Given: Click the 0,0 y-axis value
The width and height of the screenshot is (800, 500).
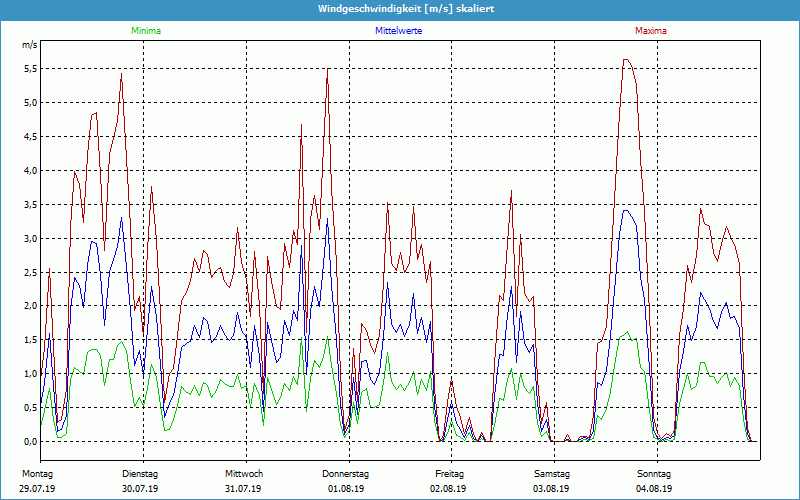Looking at the screenshot, I should [31, 441].
